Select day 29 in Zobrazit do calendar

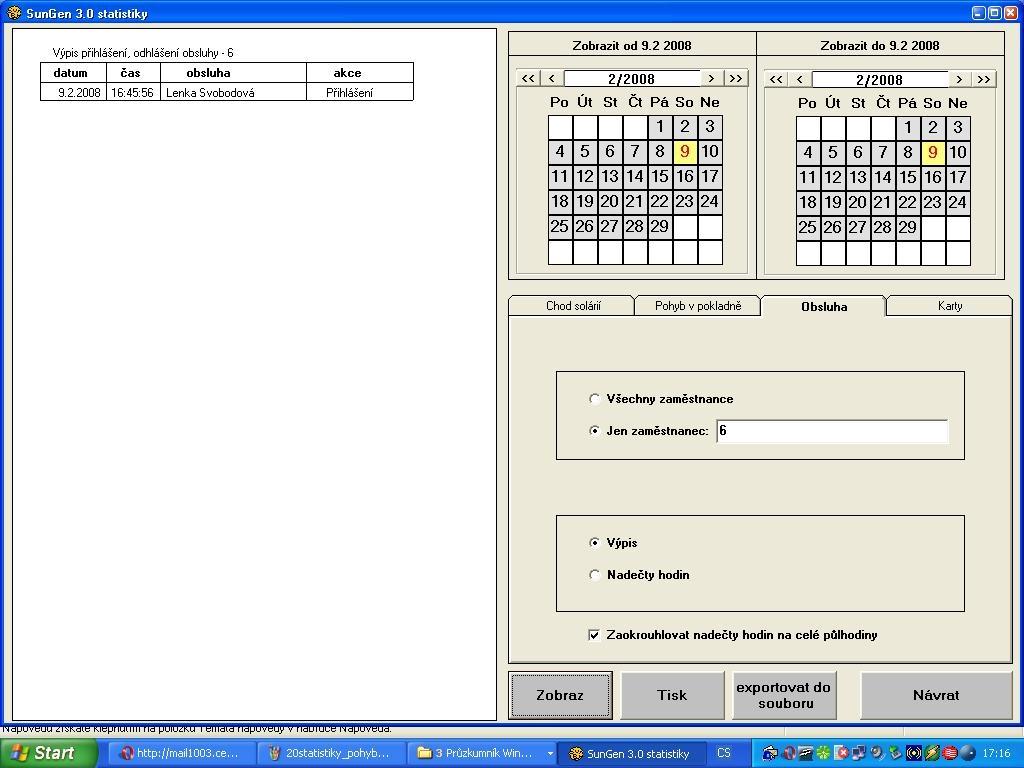pos(908,228)
